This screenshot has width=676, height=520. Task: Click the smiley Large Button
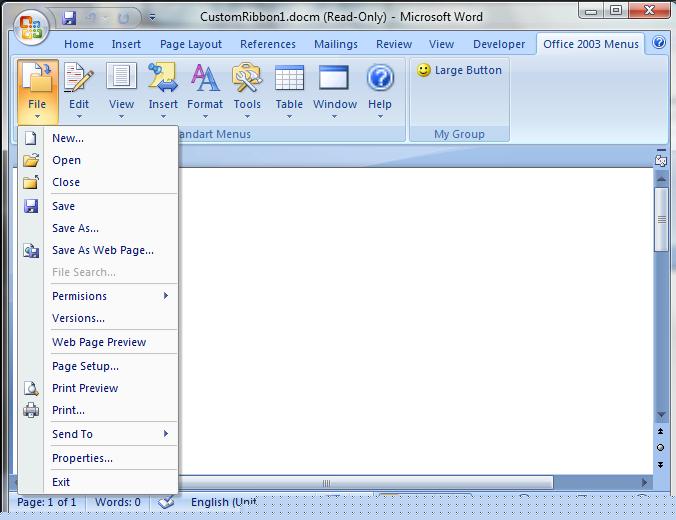click(x=459, y=70)
